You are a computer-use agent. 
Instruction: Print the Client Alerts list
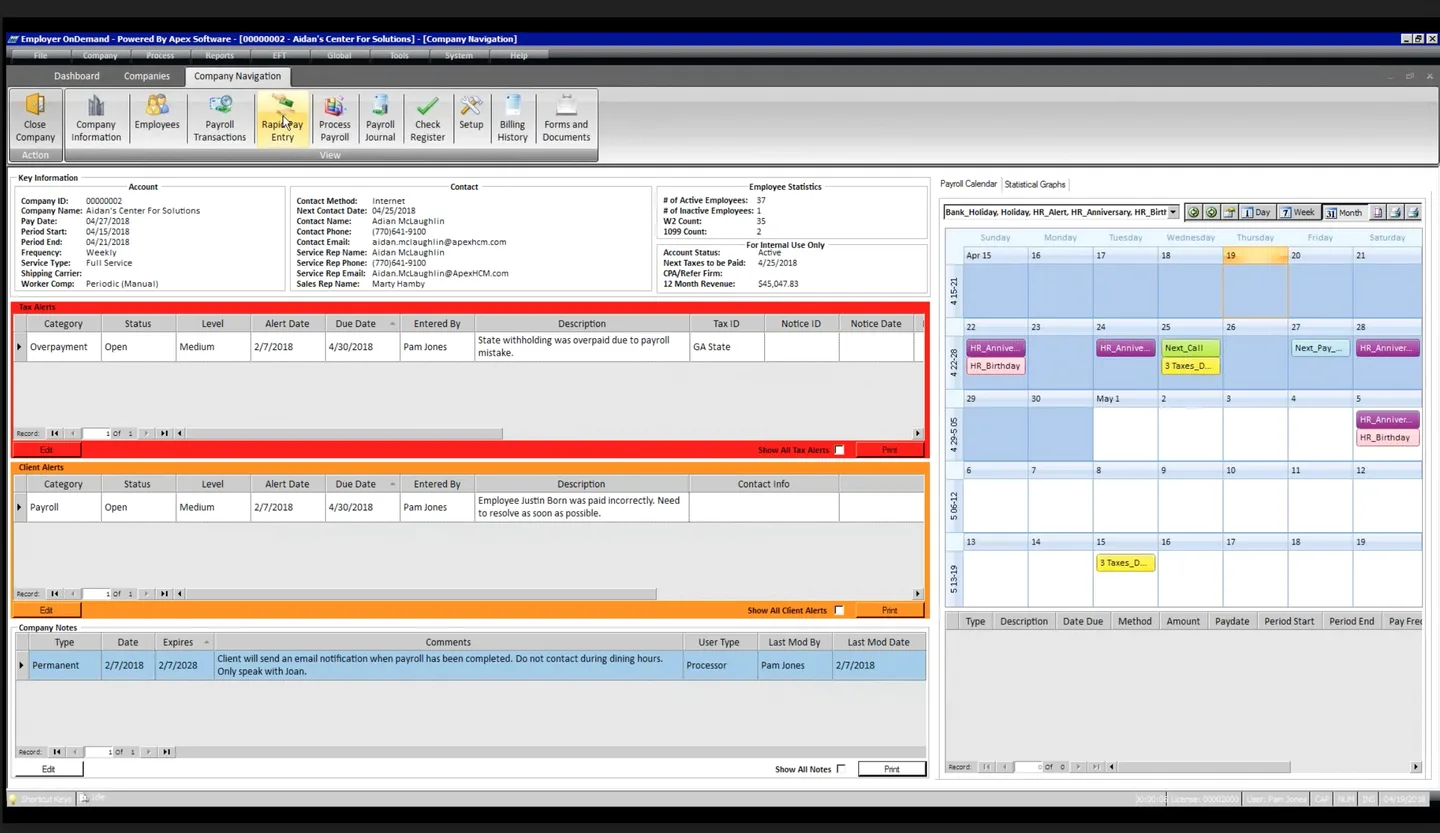coord(889,610)
